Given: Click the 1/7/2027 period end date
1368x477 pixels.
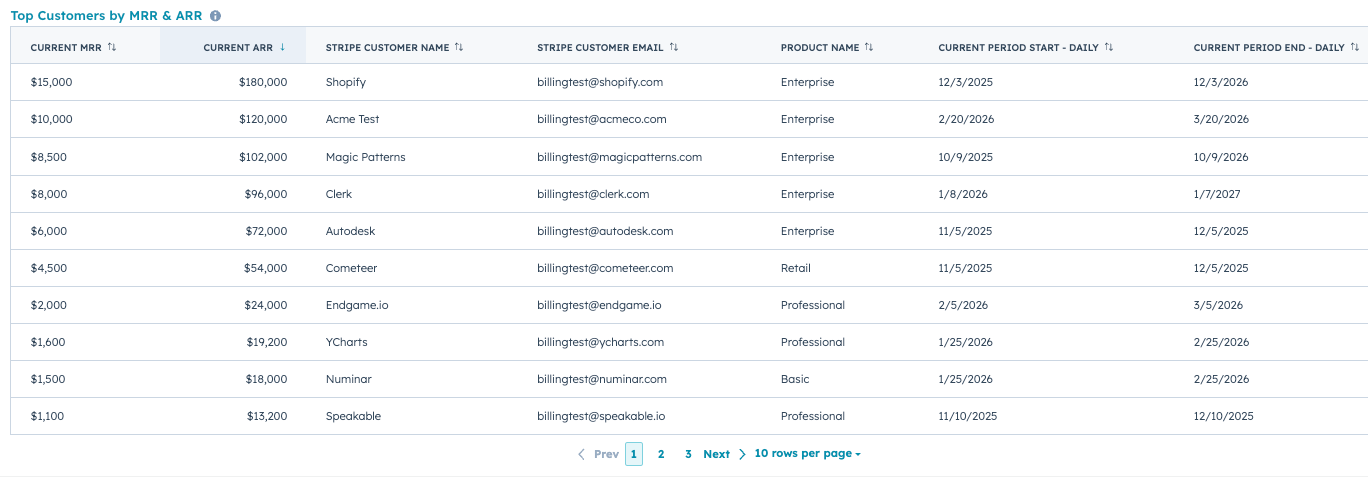Looking at the screenshot, I should tap(1217, 194).
